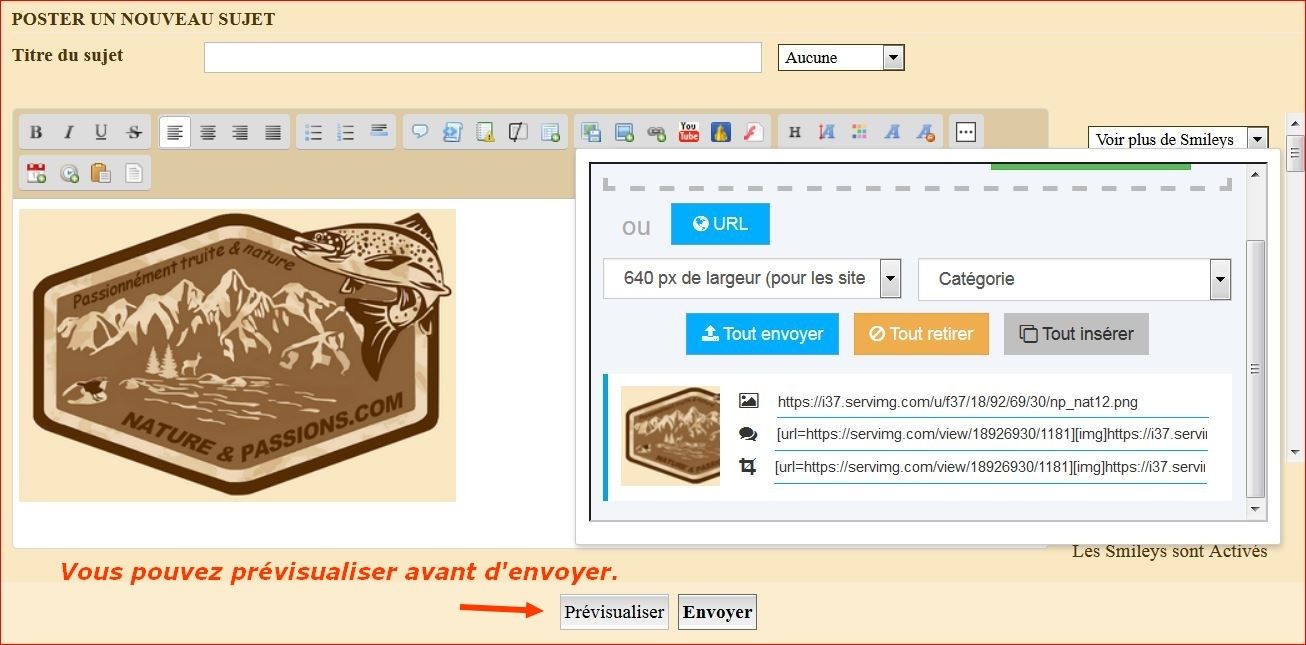This screenshot has width=1306, height=645.
Task: Insert hidden content block
Action: coord(518,132)
